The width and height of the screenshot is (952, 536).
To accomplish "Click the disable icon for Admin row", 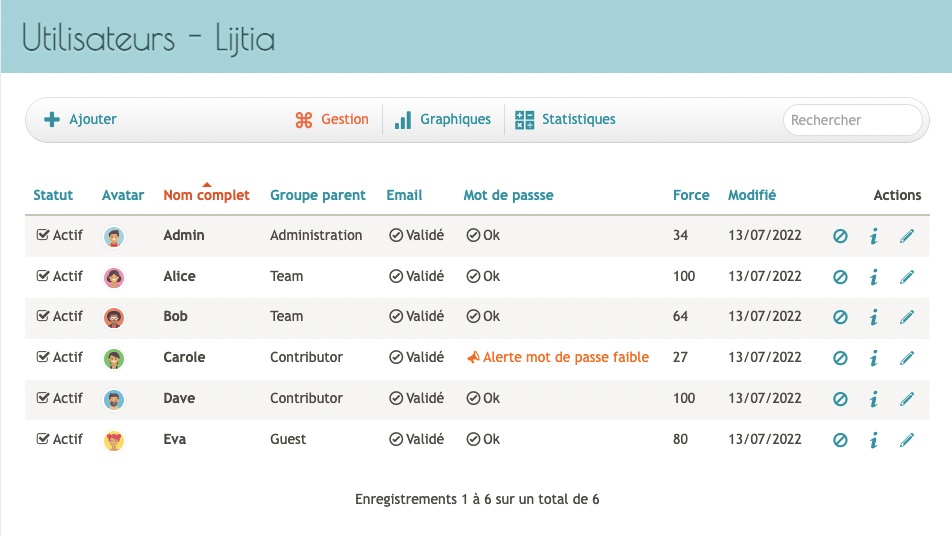I will 840,236.
